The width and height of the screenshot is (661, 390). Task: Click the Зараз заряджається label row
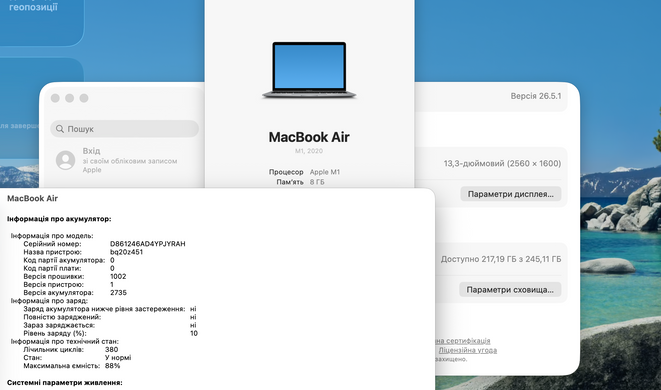(x=59, y=325)
